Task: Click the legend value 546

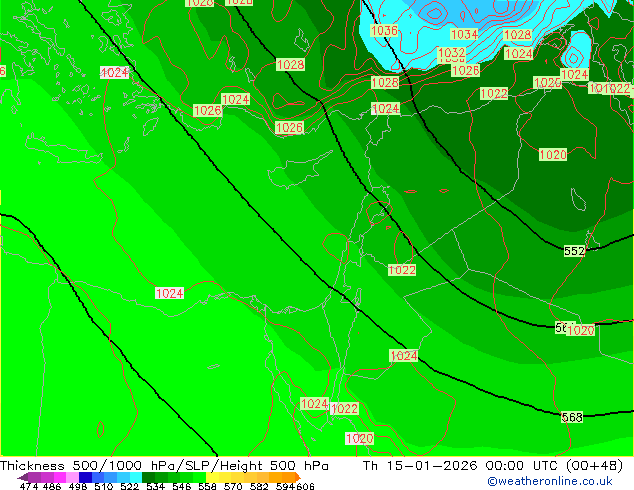Action: [182, 486]
